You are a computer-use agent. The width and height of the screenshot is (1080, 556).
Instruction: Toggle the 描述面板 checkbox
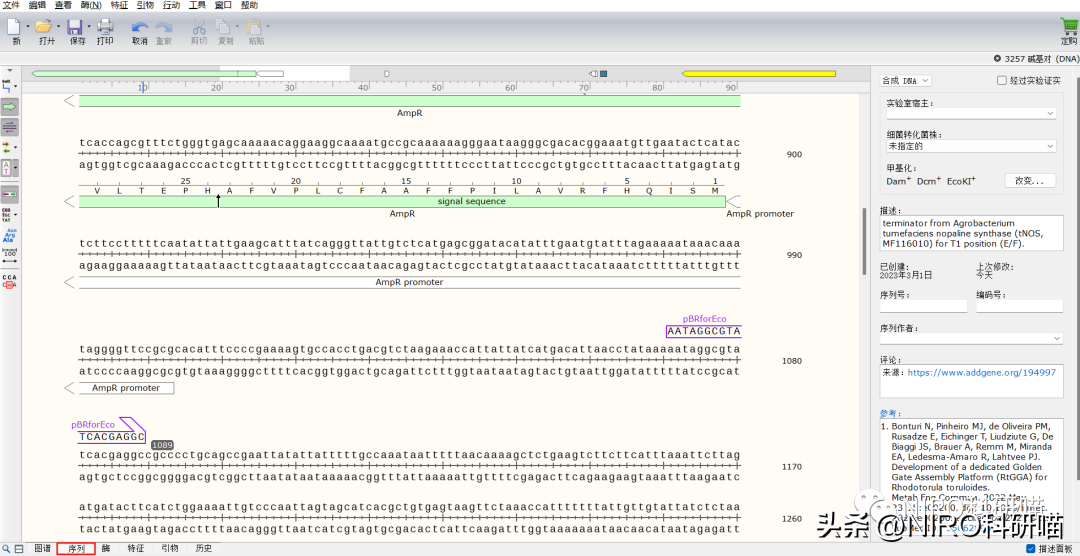1031,549
